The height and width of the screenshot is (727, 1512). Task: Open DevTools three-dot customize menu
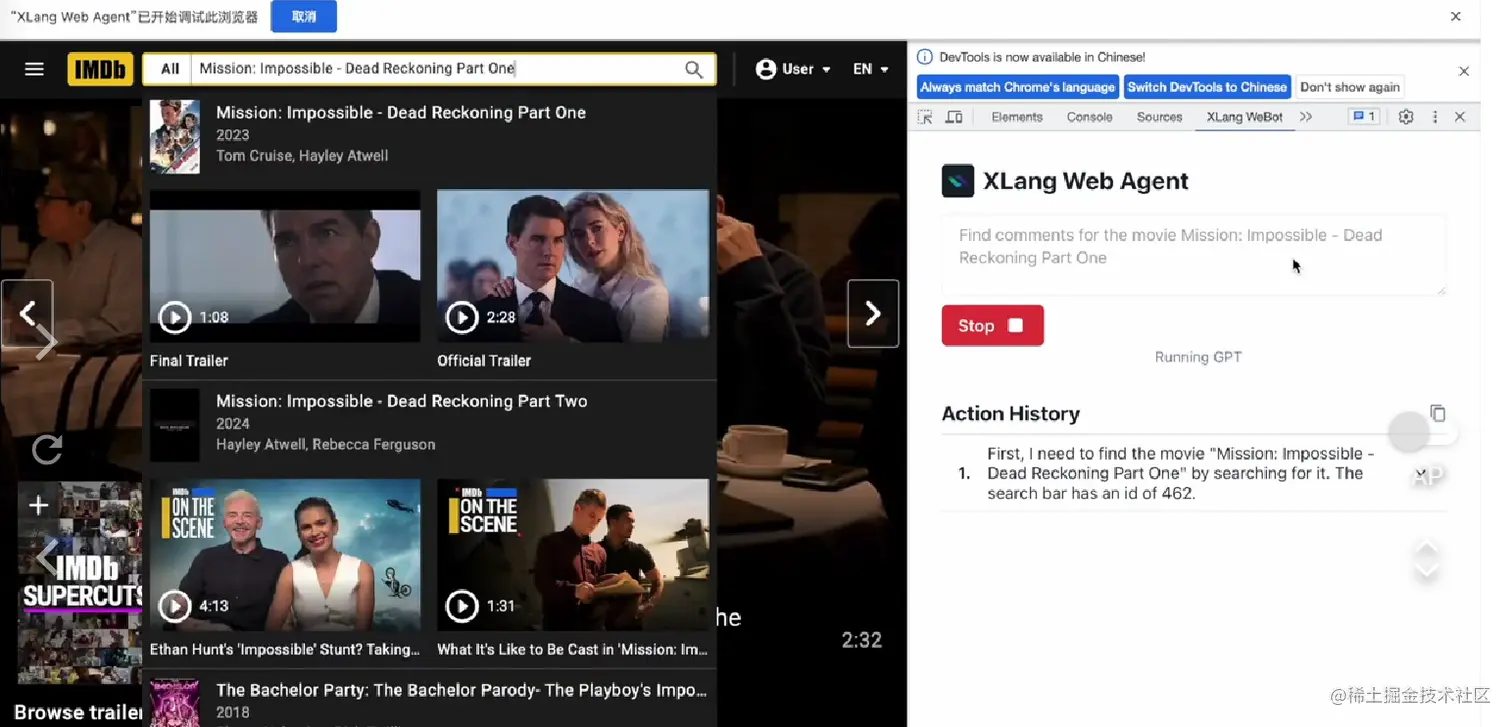1435,117
